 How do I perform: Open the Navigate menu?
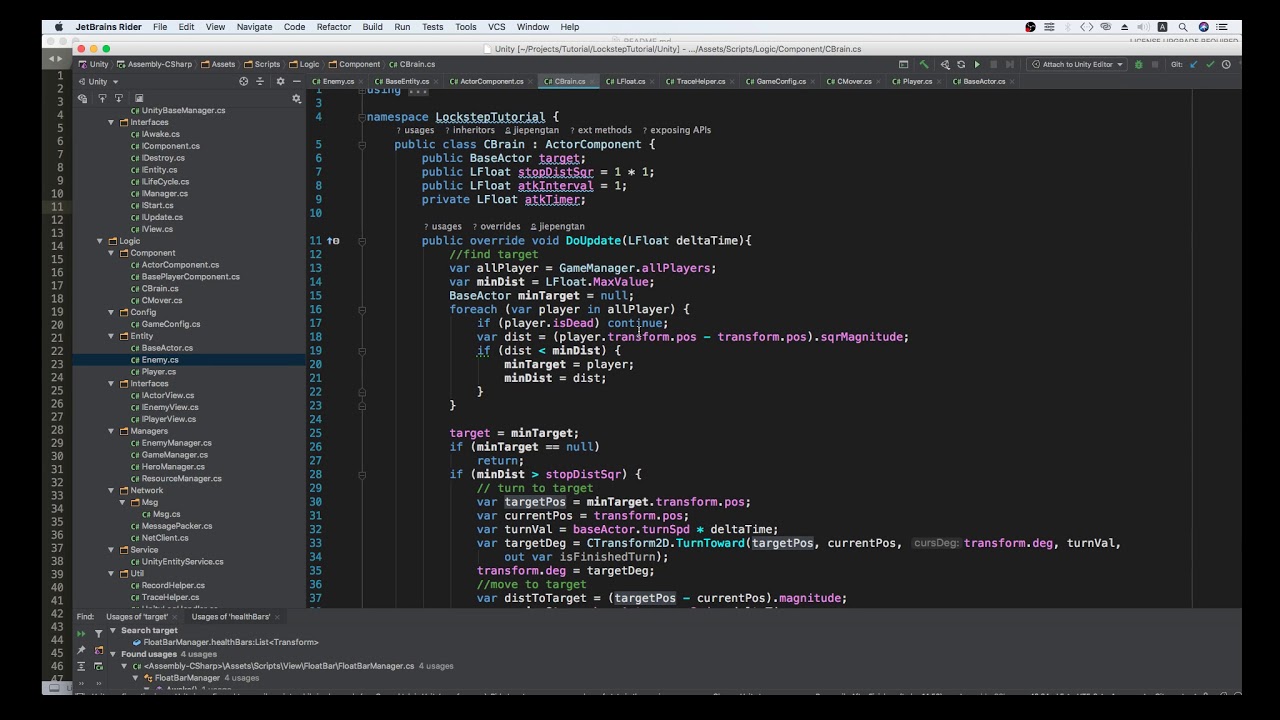click(x=254, y=27)
